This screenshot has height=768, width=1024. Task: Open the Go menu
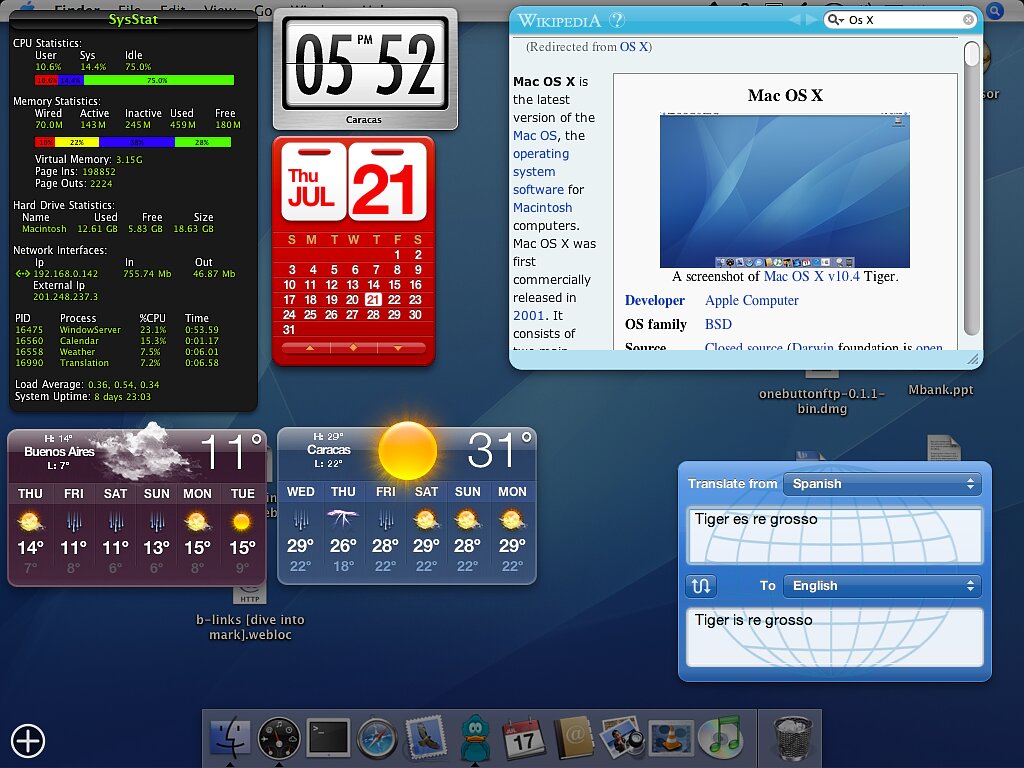coord(263,10)
